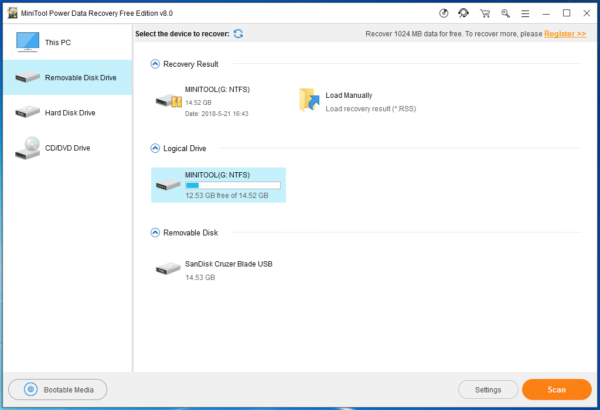
Task: Maximize the MiniTool window
Action: click(x=566, y=13)
